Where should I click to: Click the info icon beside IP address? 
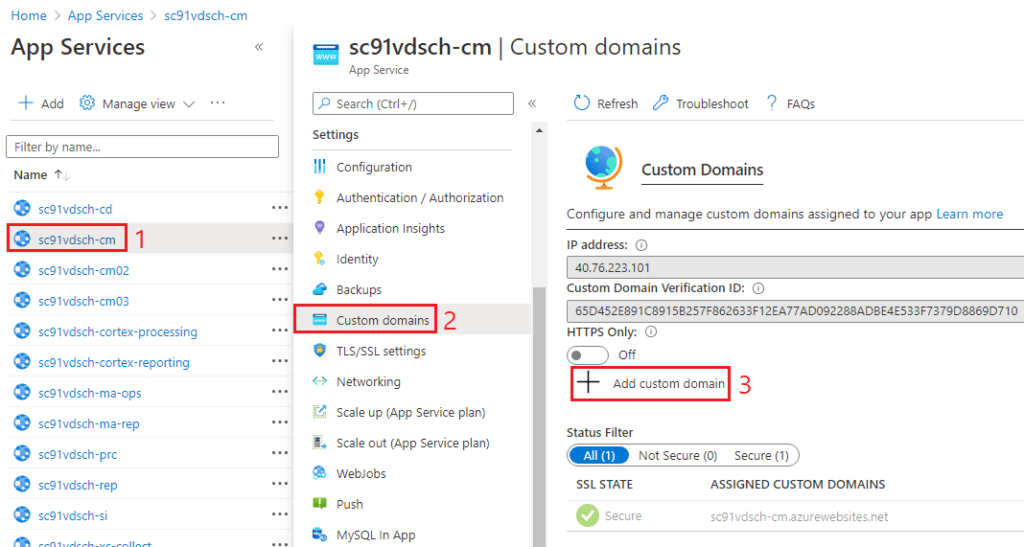click(641, 245)
